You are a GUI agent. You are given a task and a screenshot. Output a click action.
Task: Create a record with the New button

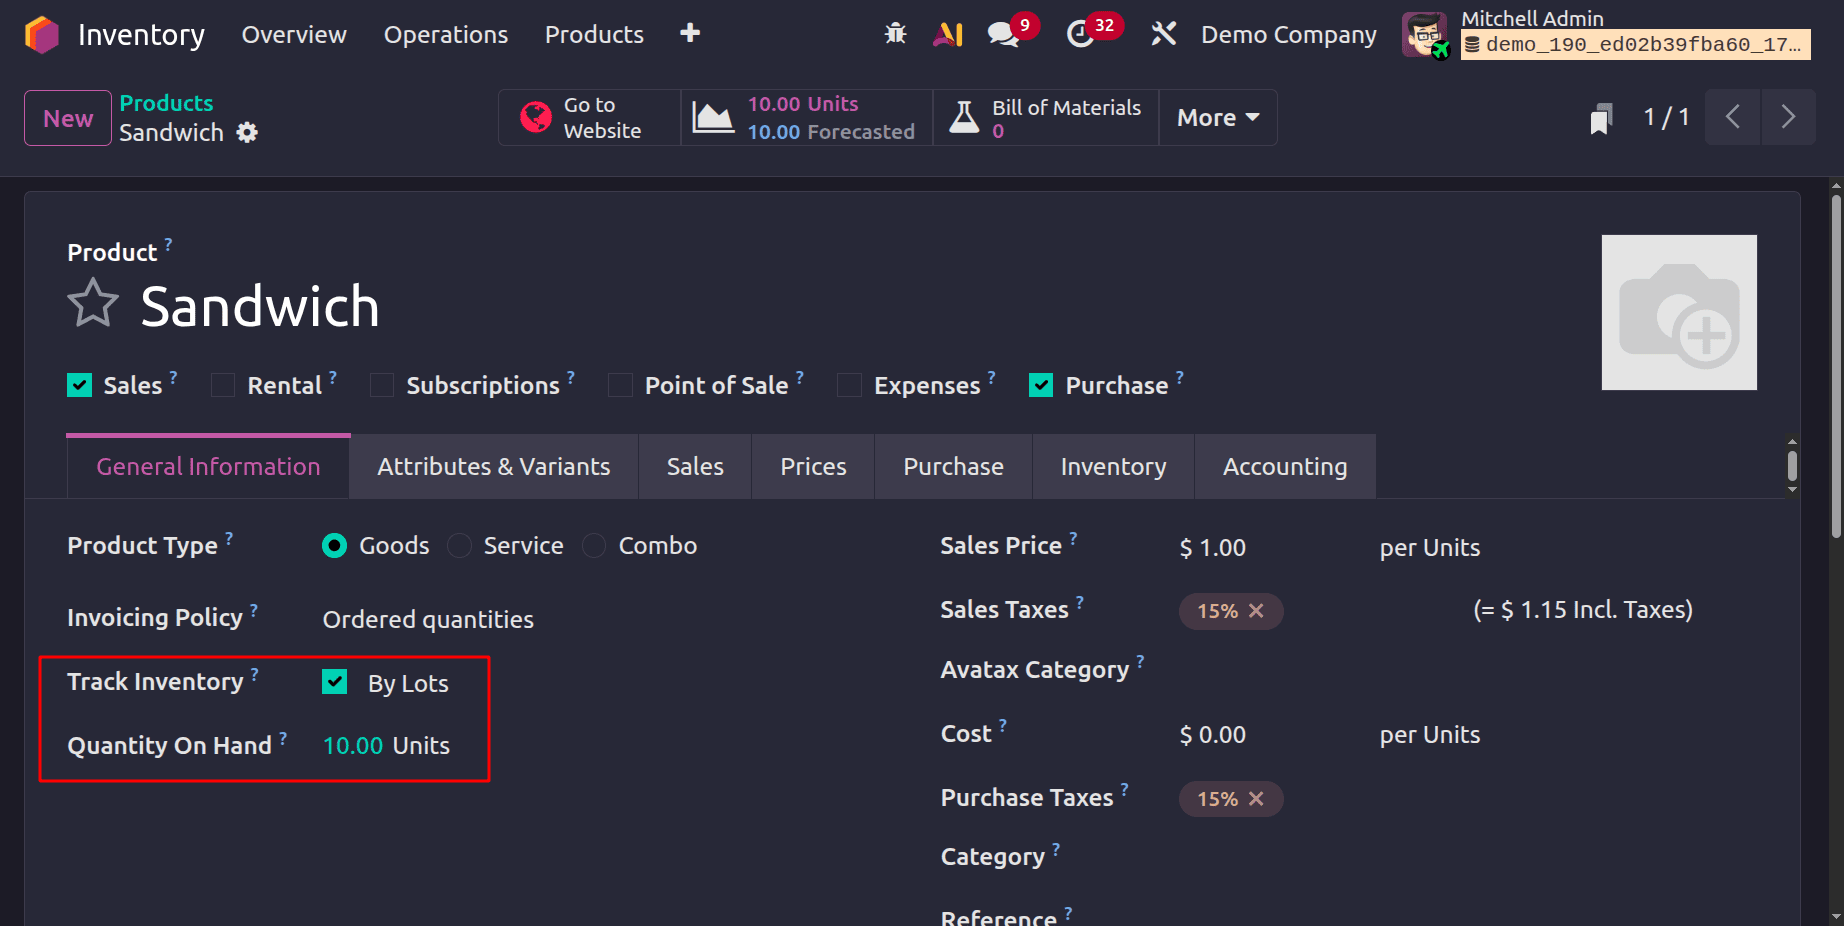66,117
